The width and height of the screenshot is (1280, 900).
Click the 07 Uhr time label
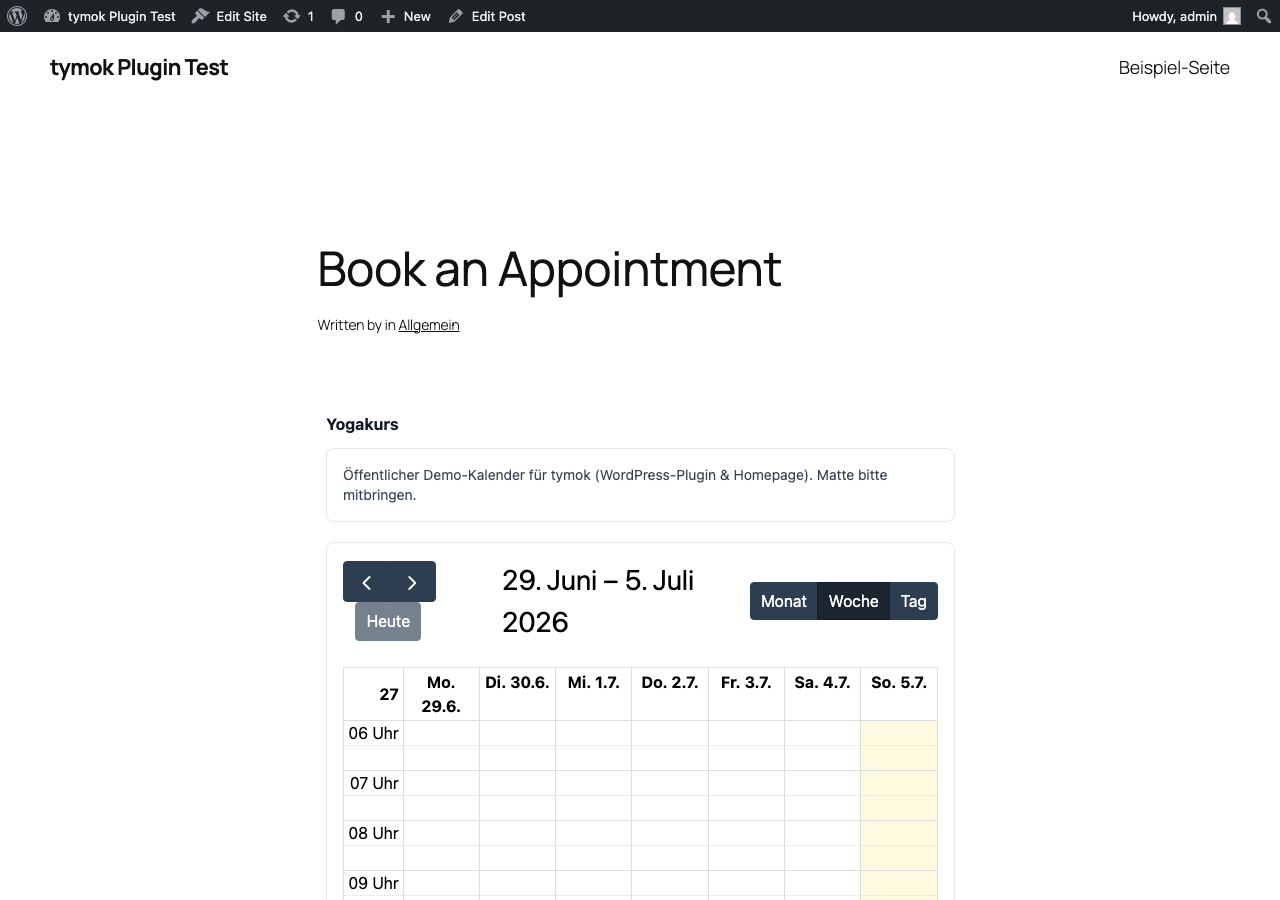point(373,783)
